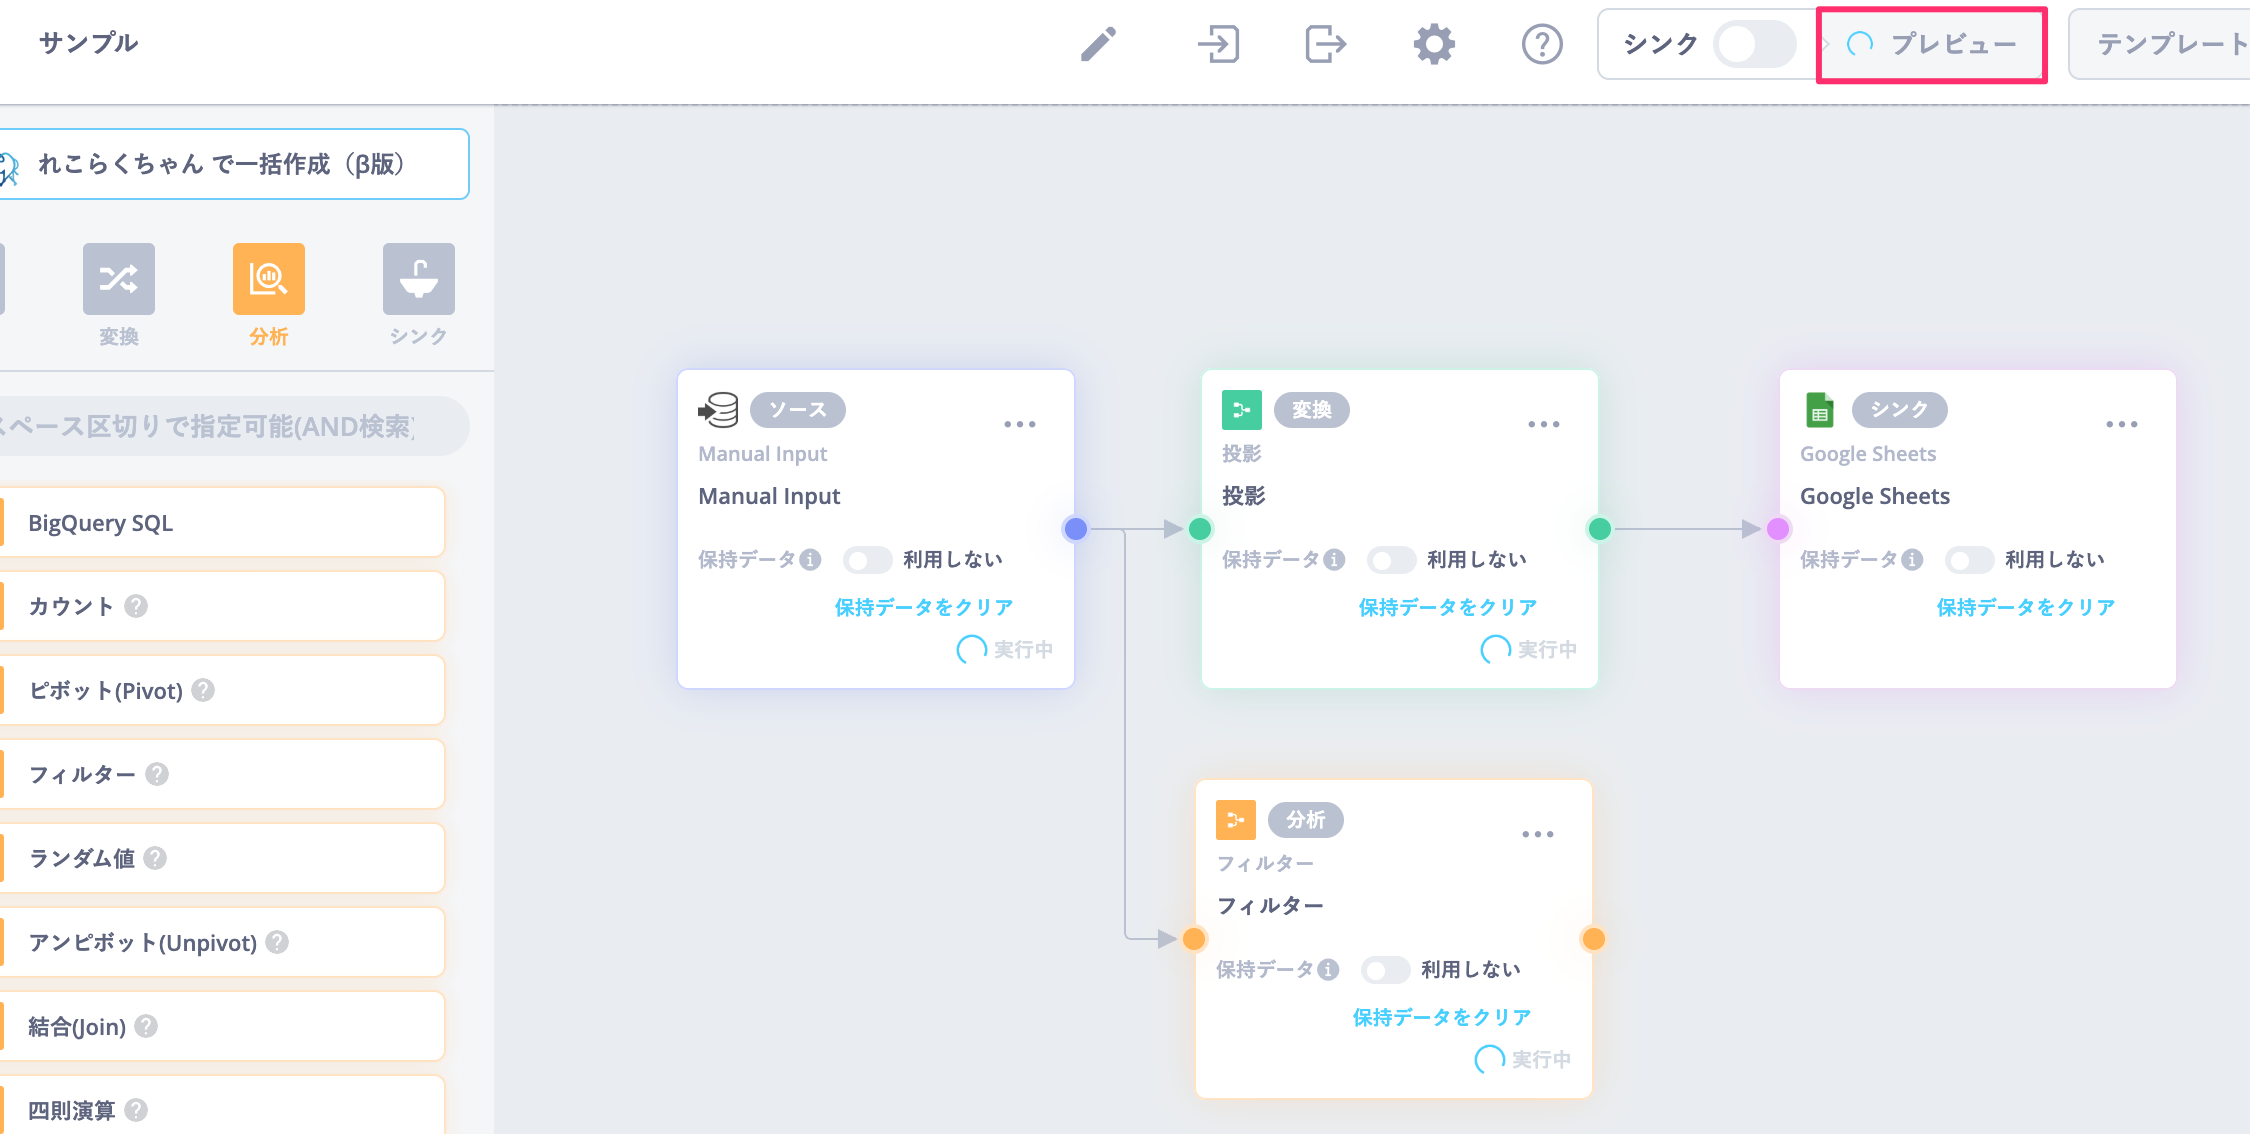This screenshot has width=2250, height=1134.
Task: Click the help icon next to ピボット(Pivot)
Action: tap(203, 690)
